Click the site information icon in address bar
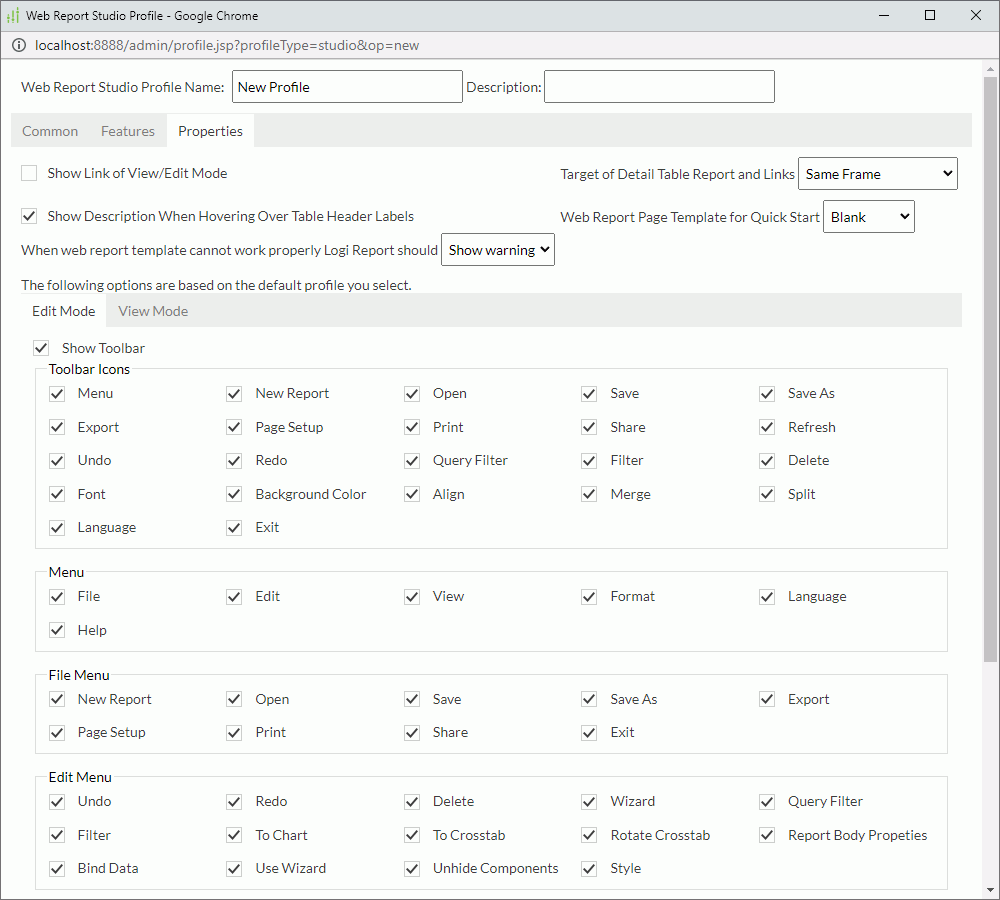The height and width of the screenshot is (900, 1000). [x=19, y=45]
